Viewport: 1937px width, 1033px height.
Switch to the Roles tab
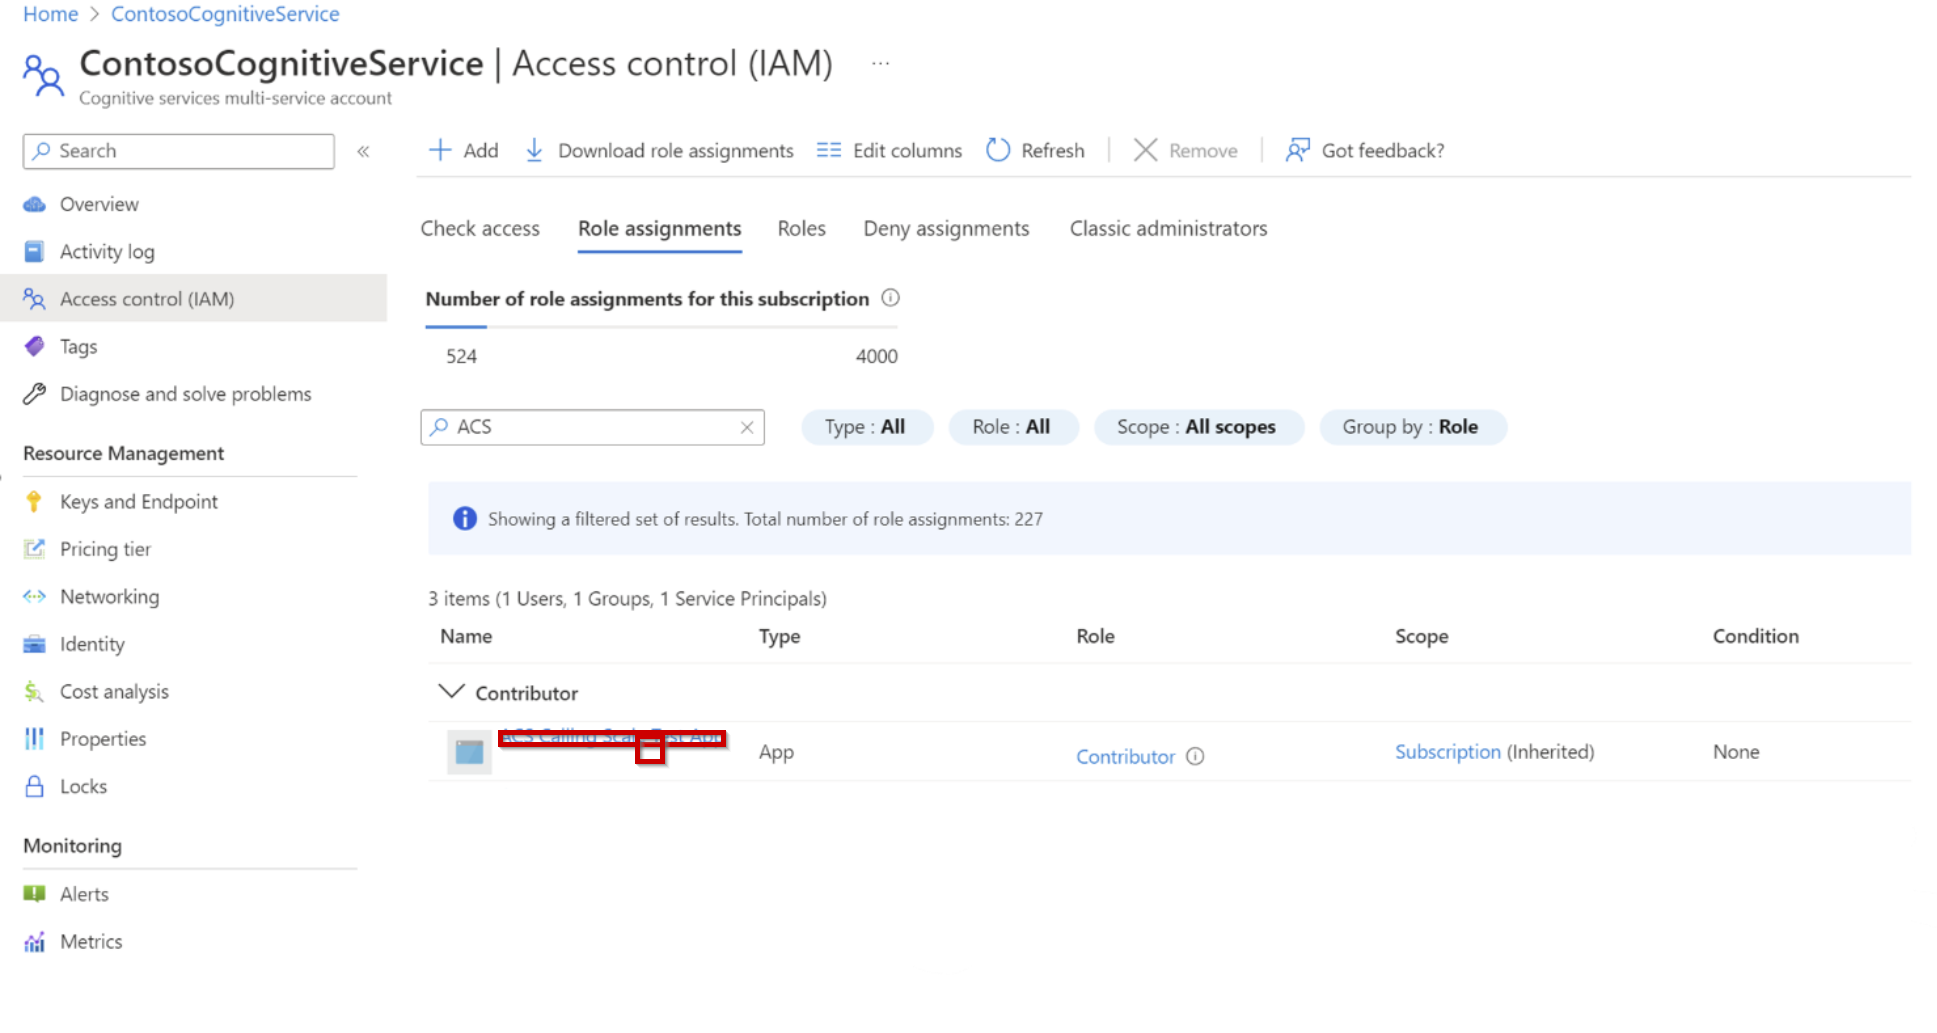click(x=802, y=228)
